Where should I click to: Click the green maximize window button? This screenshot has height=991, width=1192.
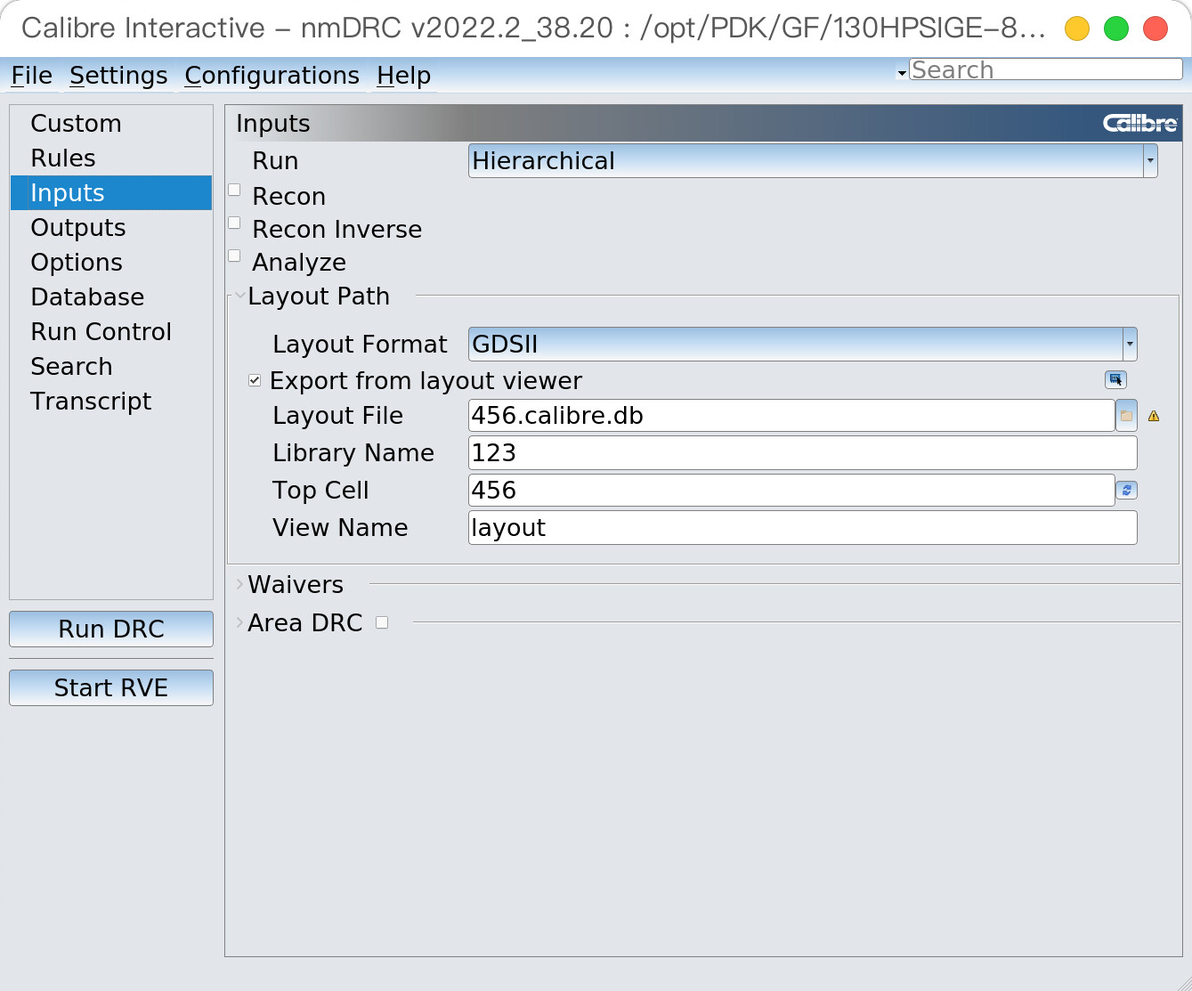pyautogui.click(x=1116, y=29)
